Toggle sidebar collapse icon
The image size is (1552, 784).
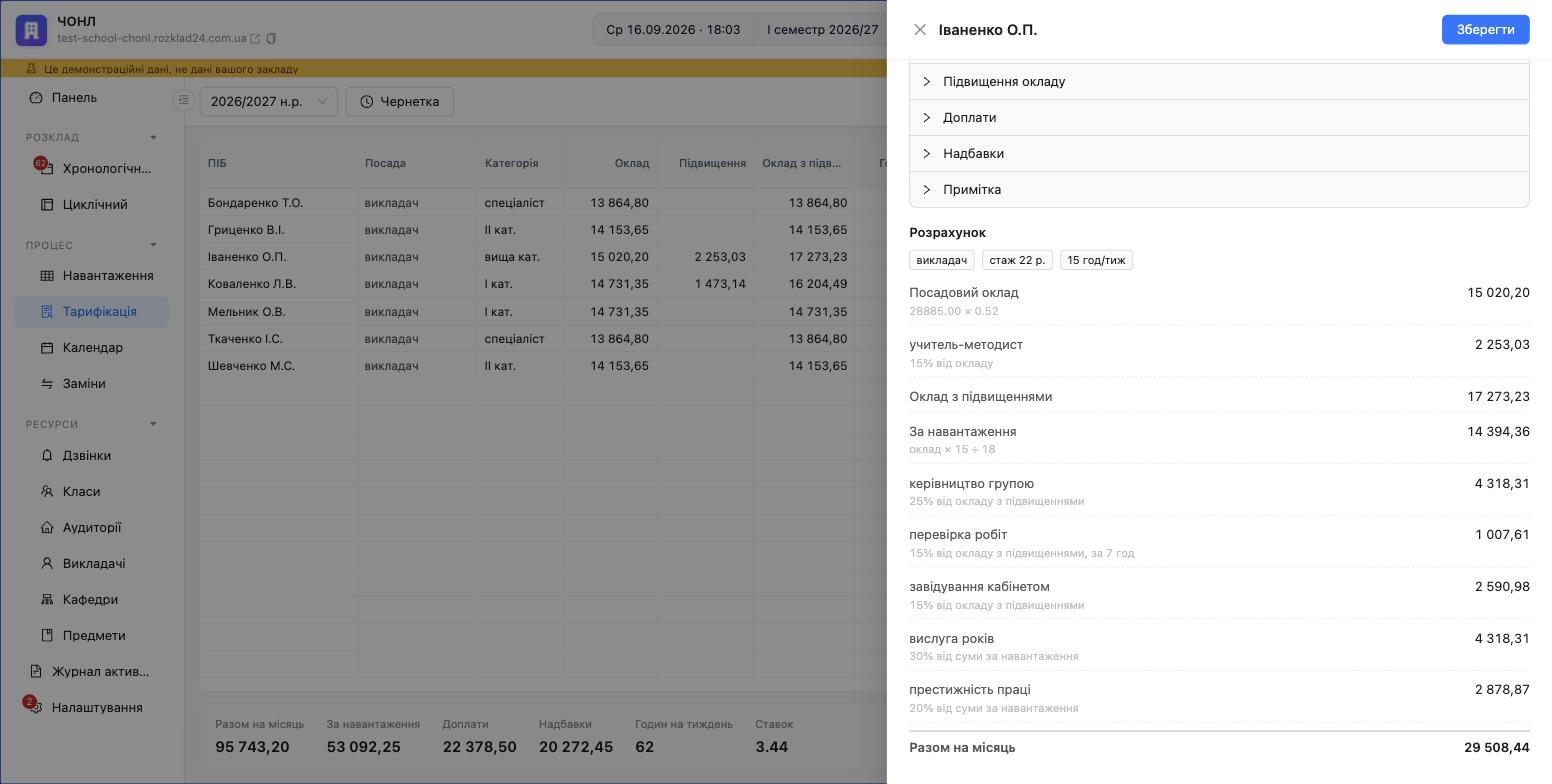pyautogui.click(x=183, y=99)
